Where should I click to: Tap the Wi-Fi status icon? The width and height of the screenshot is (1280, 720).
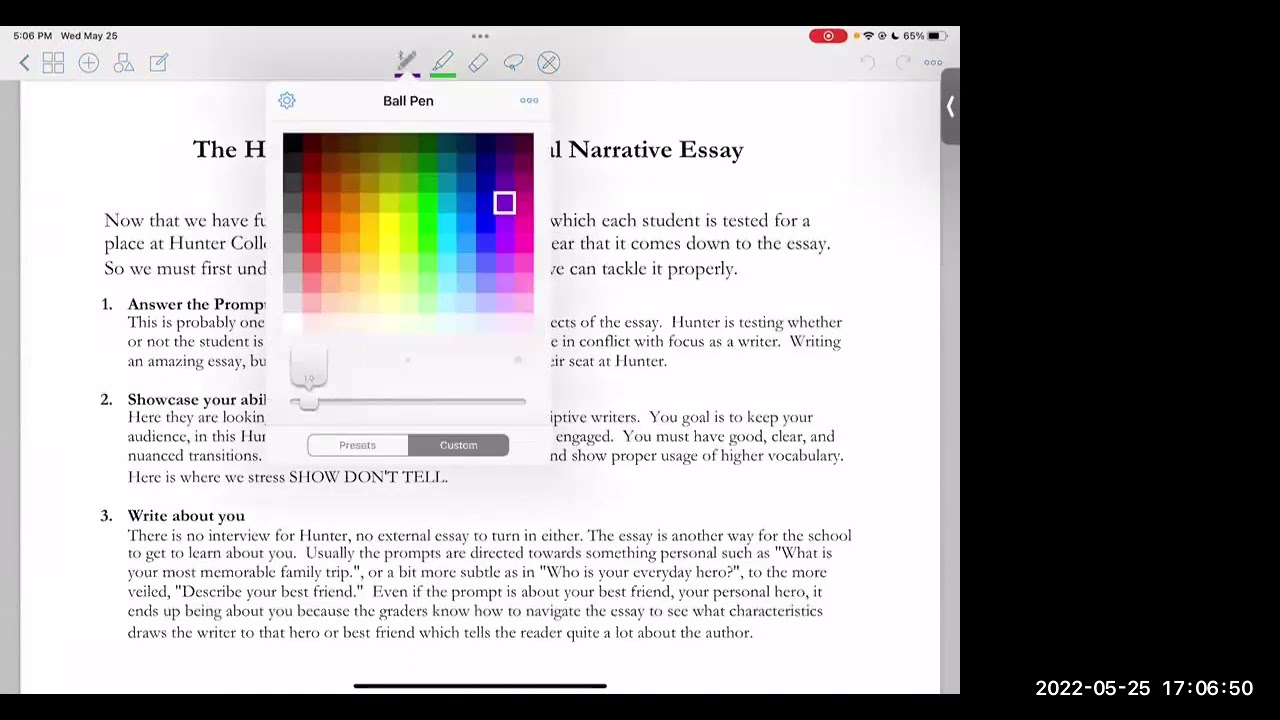868,36
